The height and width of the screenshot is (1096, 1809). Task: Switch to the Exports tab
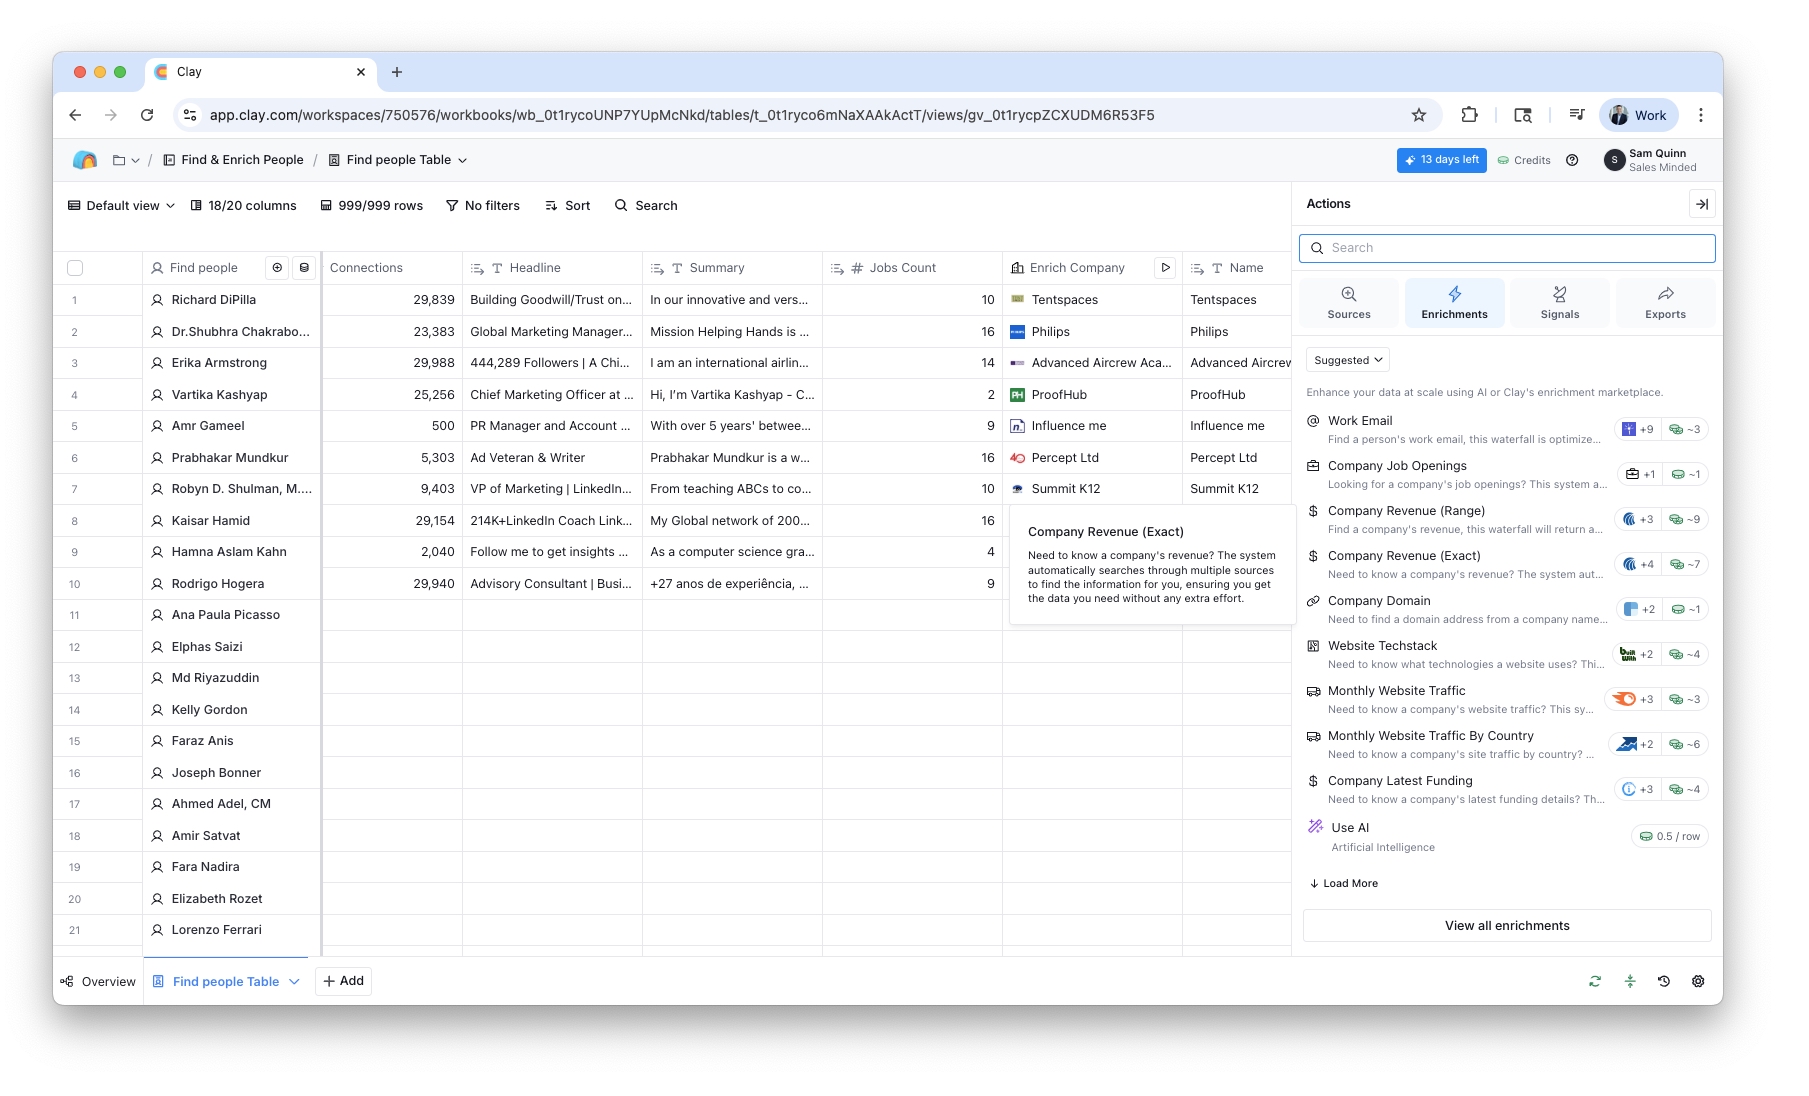[1666, 303]
